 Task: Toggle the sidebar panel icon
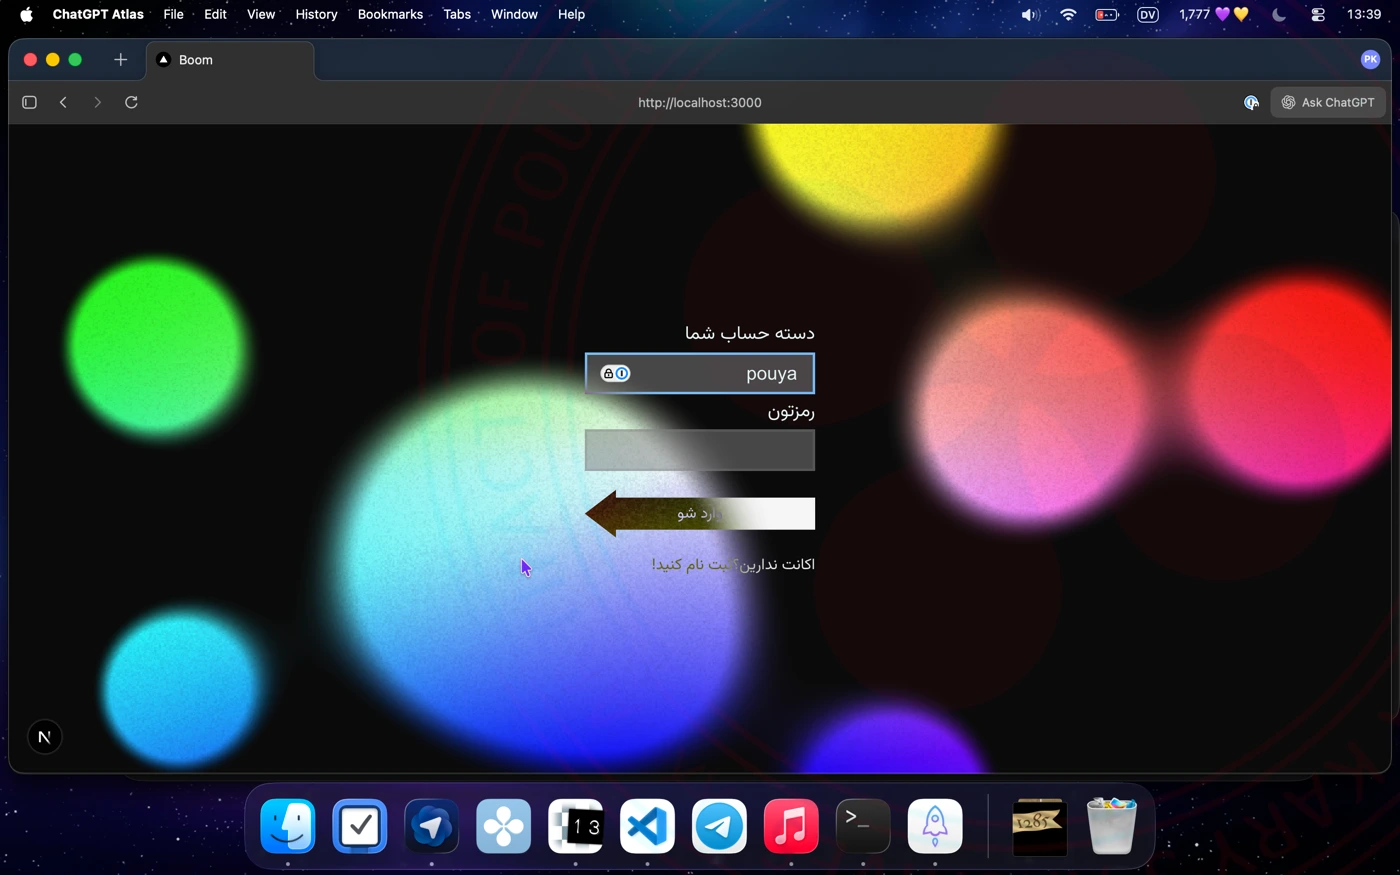[x=29, y=102]
